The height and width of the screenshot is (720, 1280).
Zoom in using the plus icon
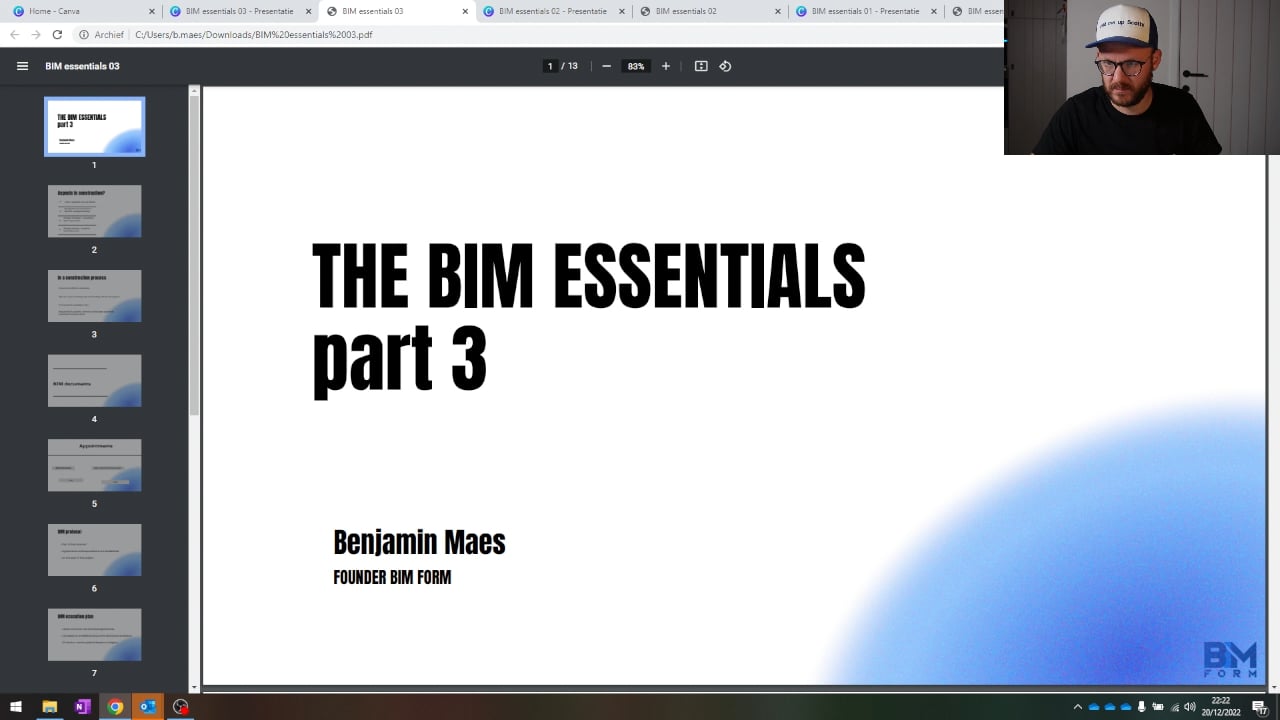click(x=665, y=66)
